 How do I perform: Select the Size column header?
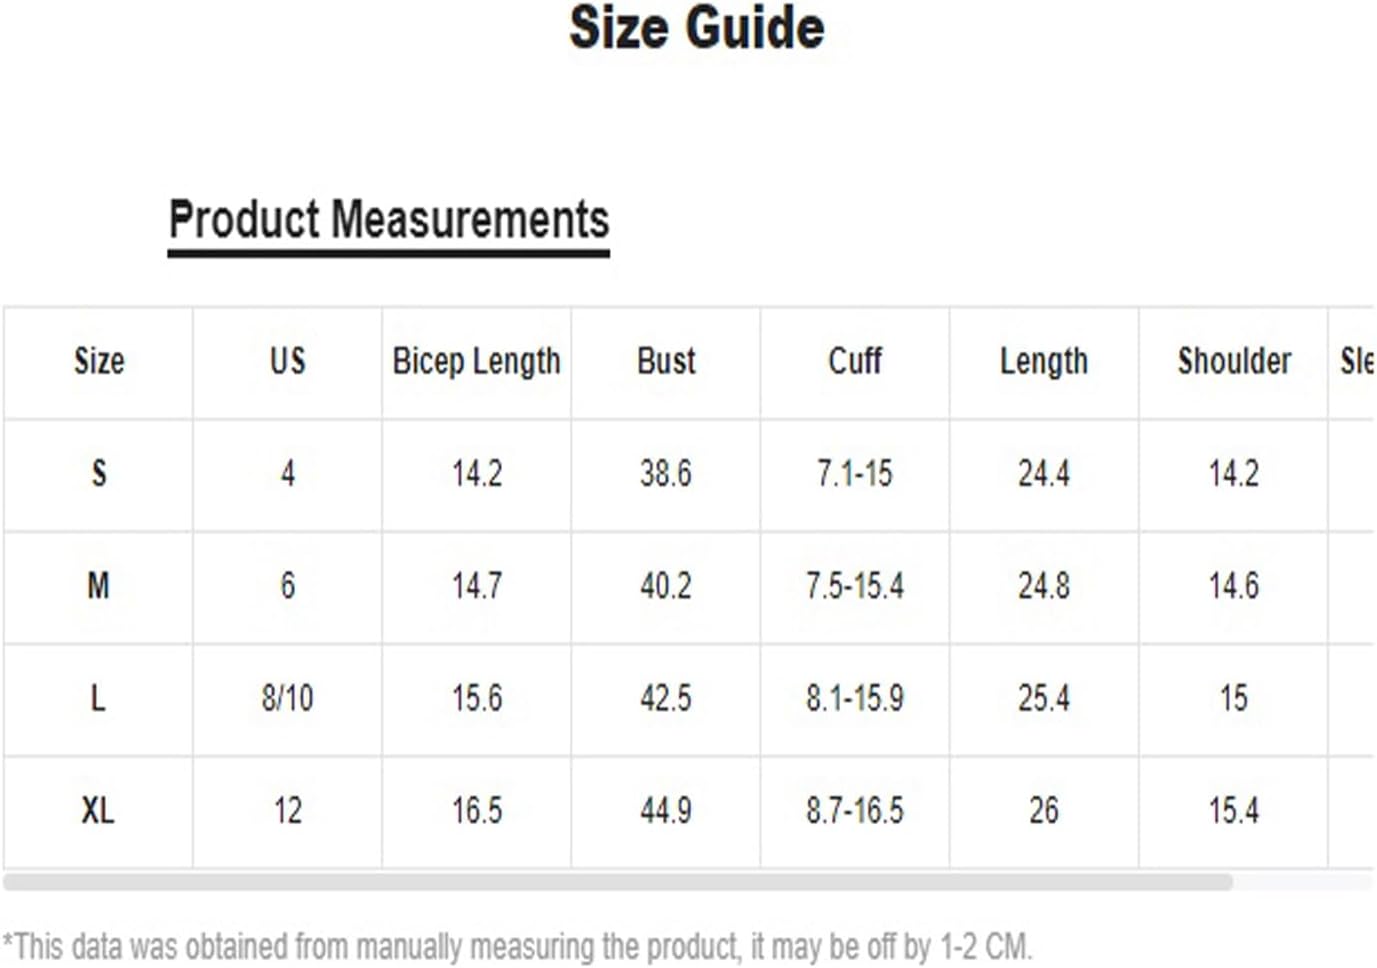point(99,361)
